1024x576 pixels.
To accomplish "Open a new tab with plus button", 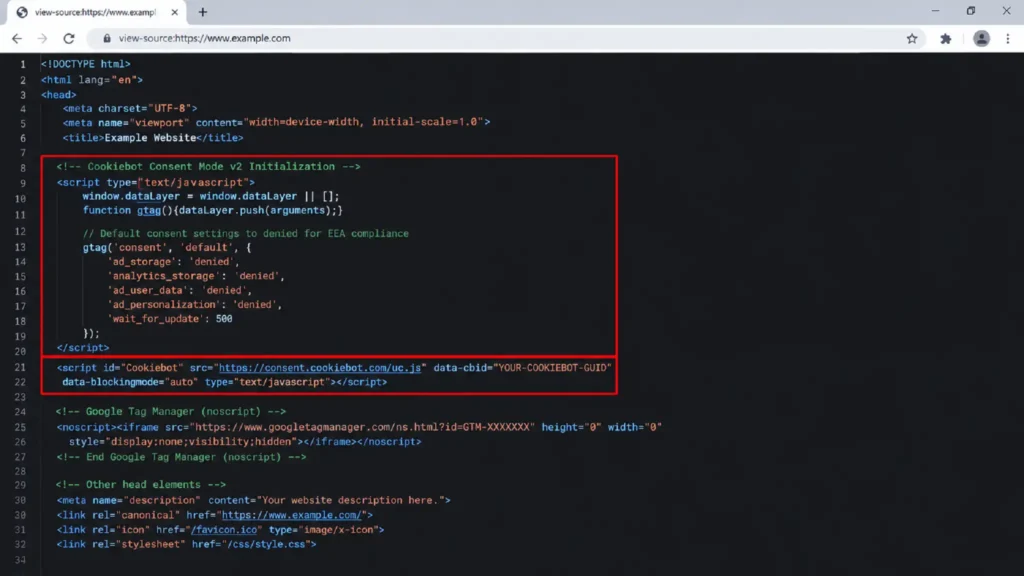I will [202, 12].
